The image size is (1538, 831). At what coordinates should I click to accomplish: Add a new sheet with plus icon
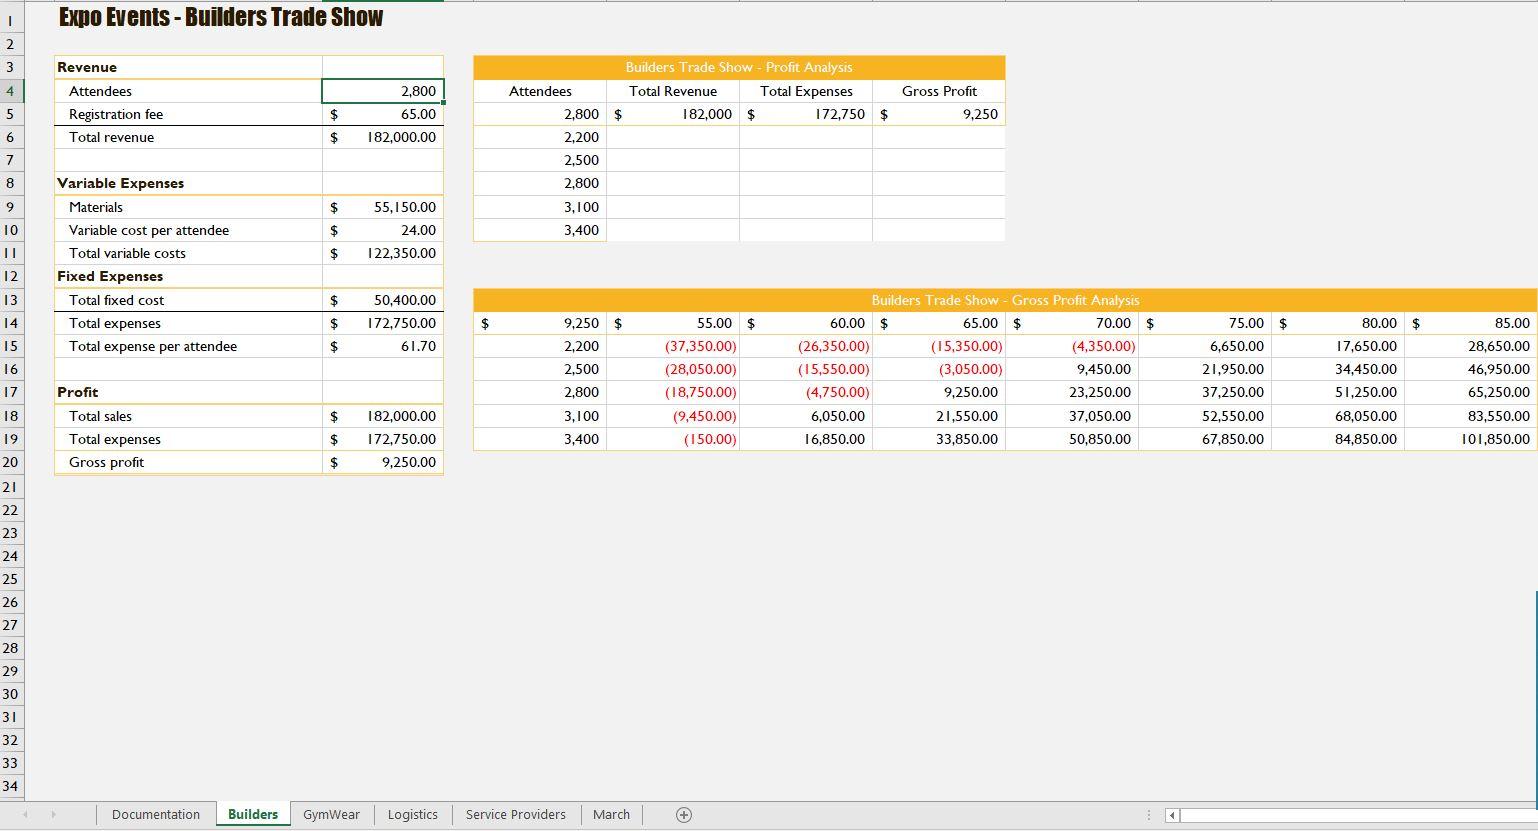[x=684, y=815]
